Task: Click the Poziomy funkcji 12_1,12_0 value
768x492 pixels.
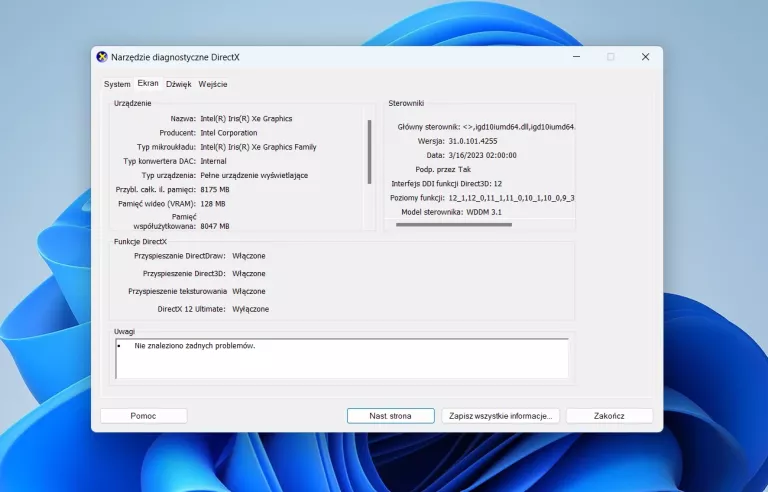Action: [511, 198]
